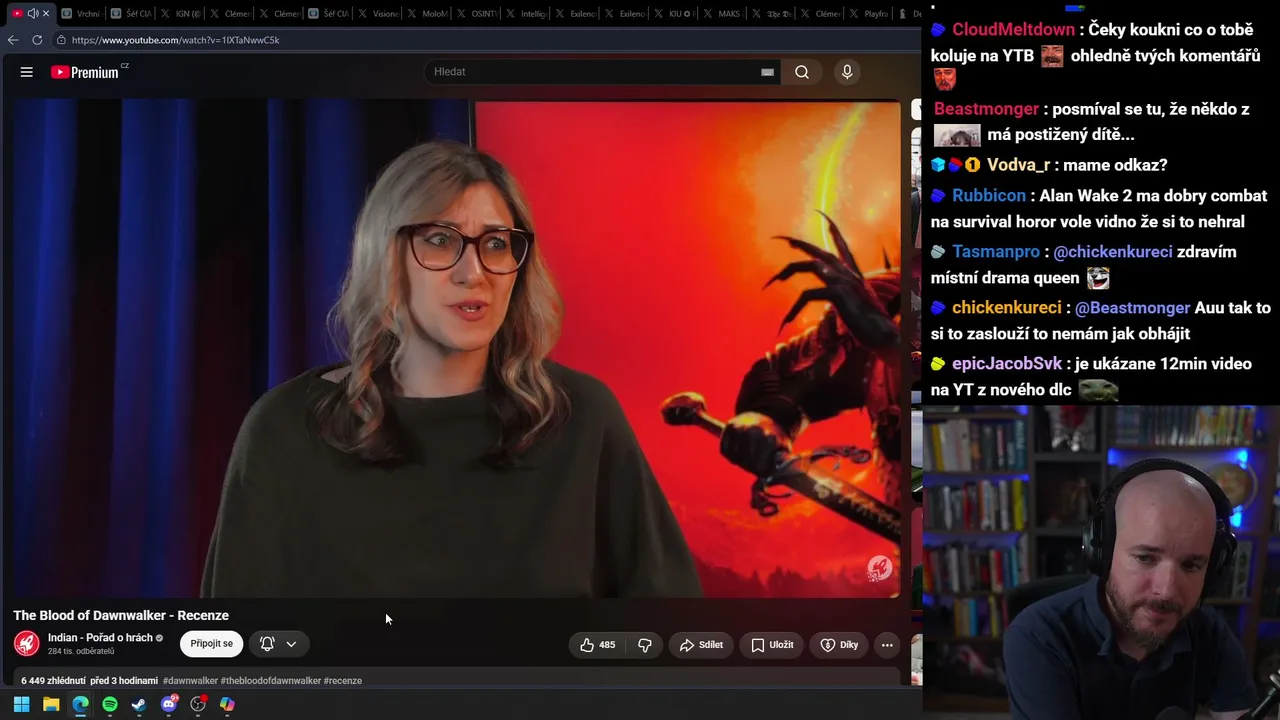The width and height of the screenshot is (1280, 720).
Task: Open the Visione browser tab
Action: pos(377,13)
